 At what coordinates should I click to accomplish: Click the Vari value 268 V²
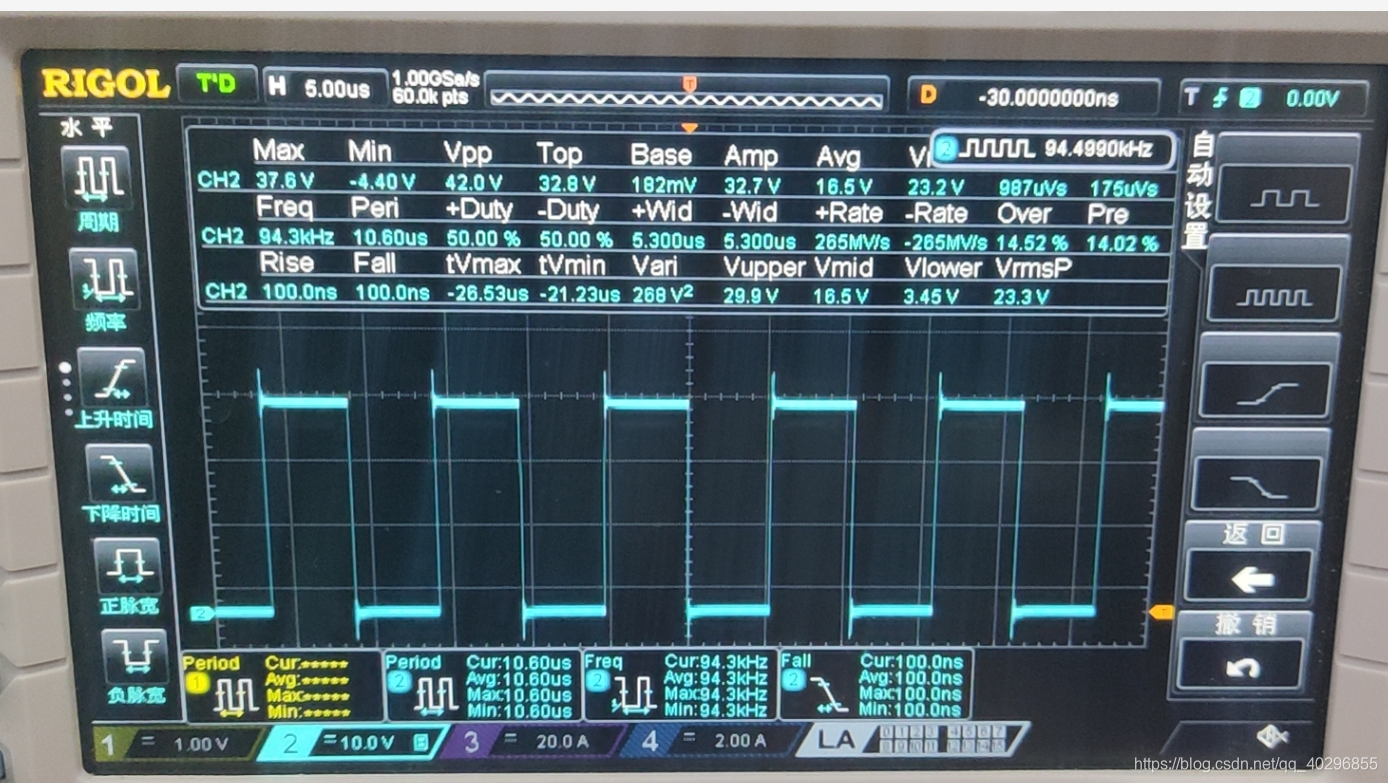click(x=663, y=294)
